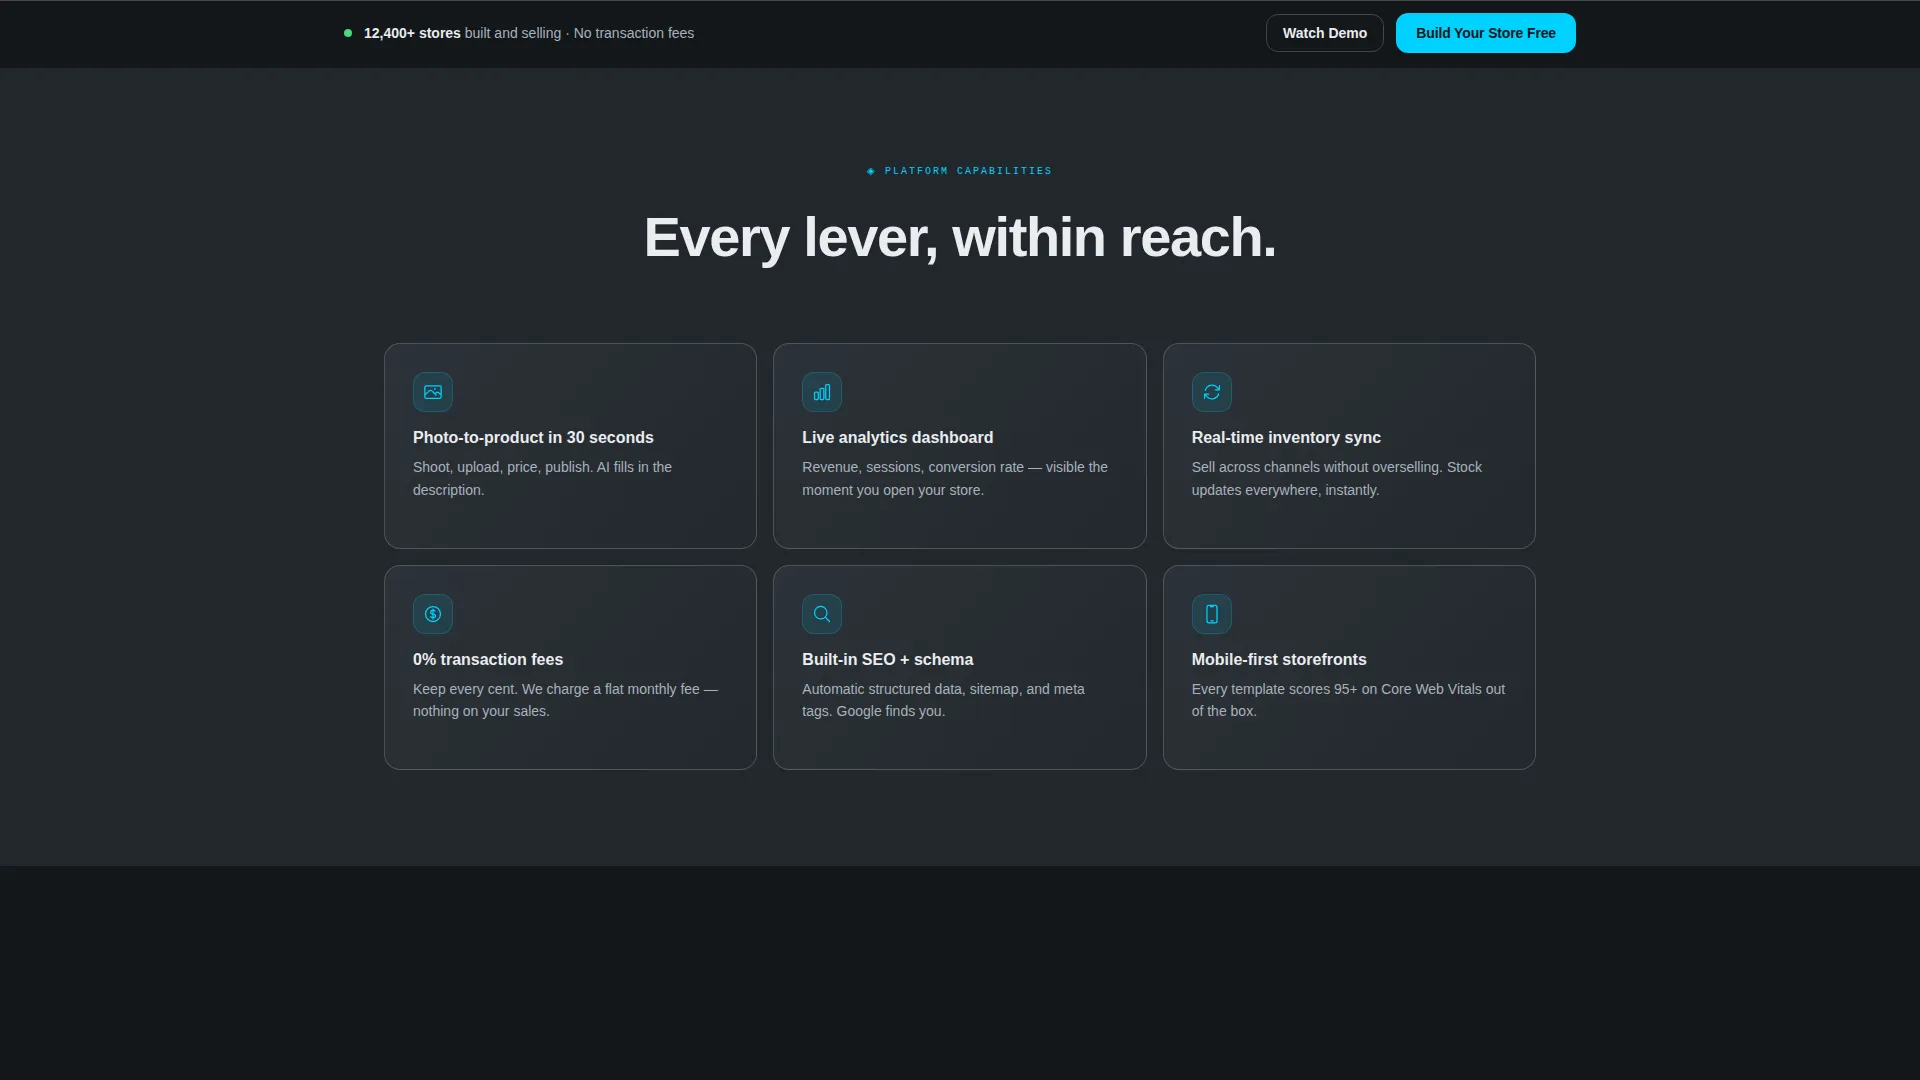Click the Core Web Vitals description text
Image resolution: width=1920 pixels, height=1080 pixels.
1348,700
